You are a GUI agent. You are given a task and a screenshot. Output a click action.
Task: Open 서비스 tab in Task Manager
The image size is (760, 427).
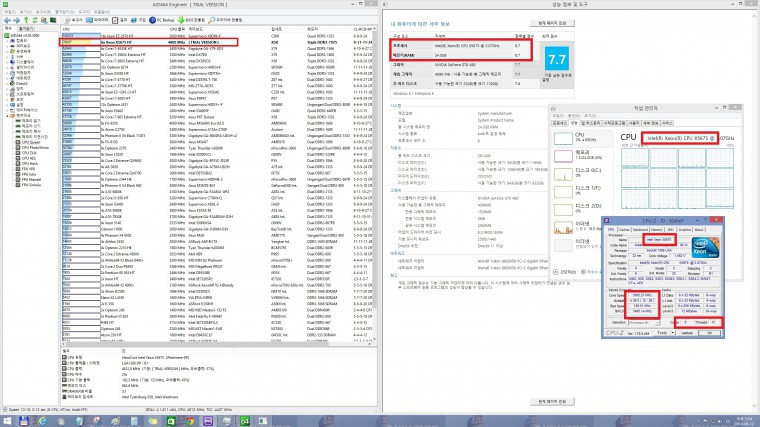click(x=667, y=123)
